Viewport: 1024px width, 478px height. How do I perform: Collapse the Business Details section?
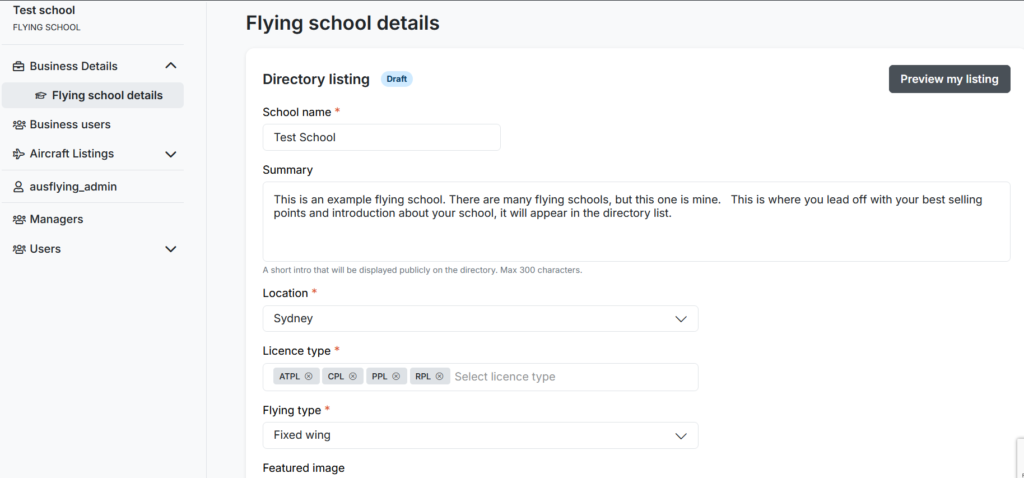(170, 66)
